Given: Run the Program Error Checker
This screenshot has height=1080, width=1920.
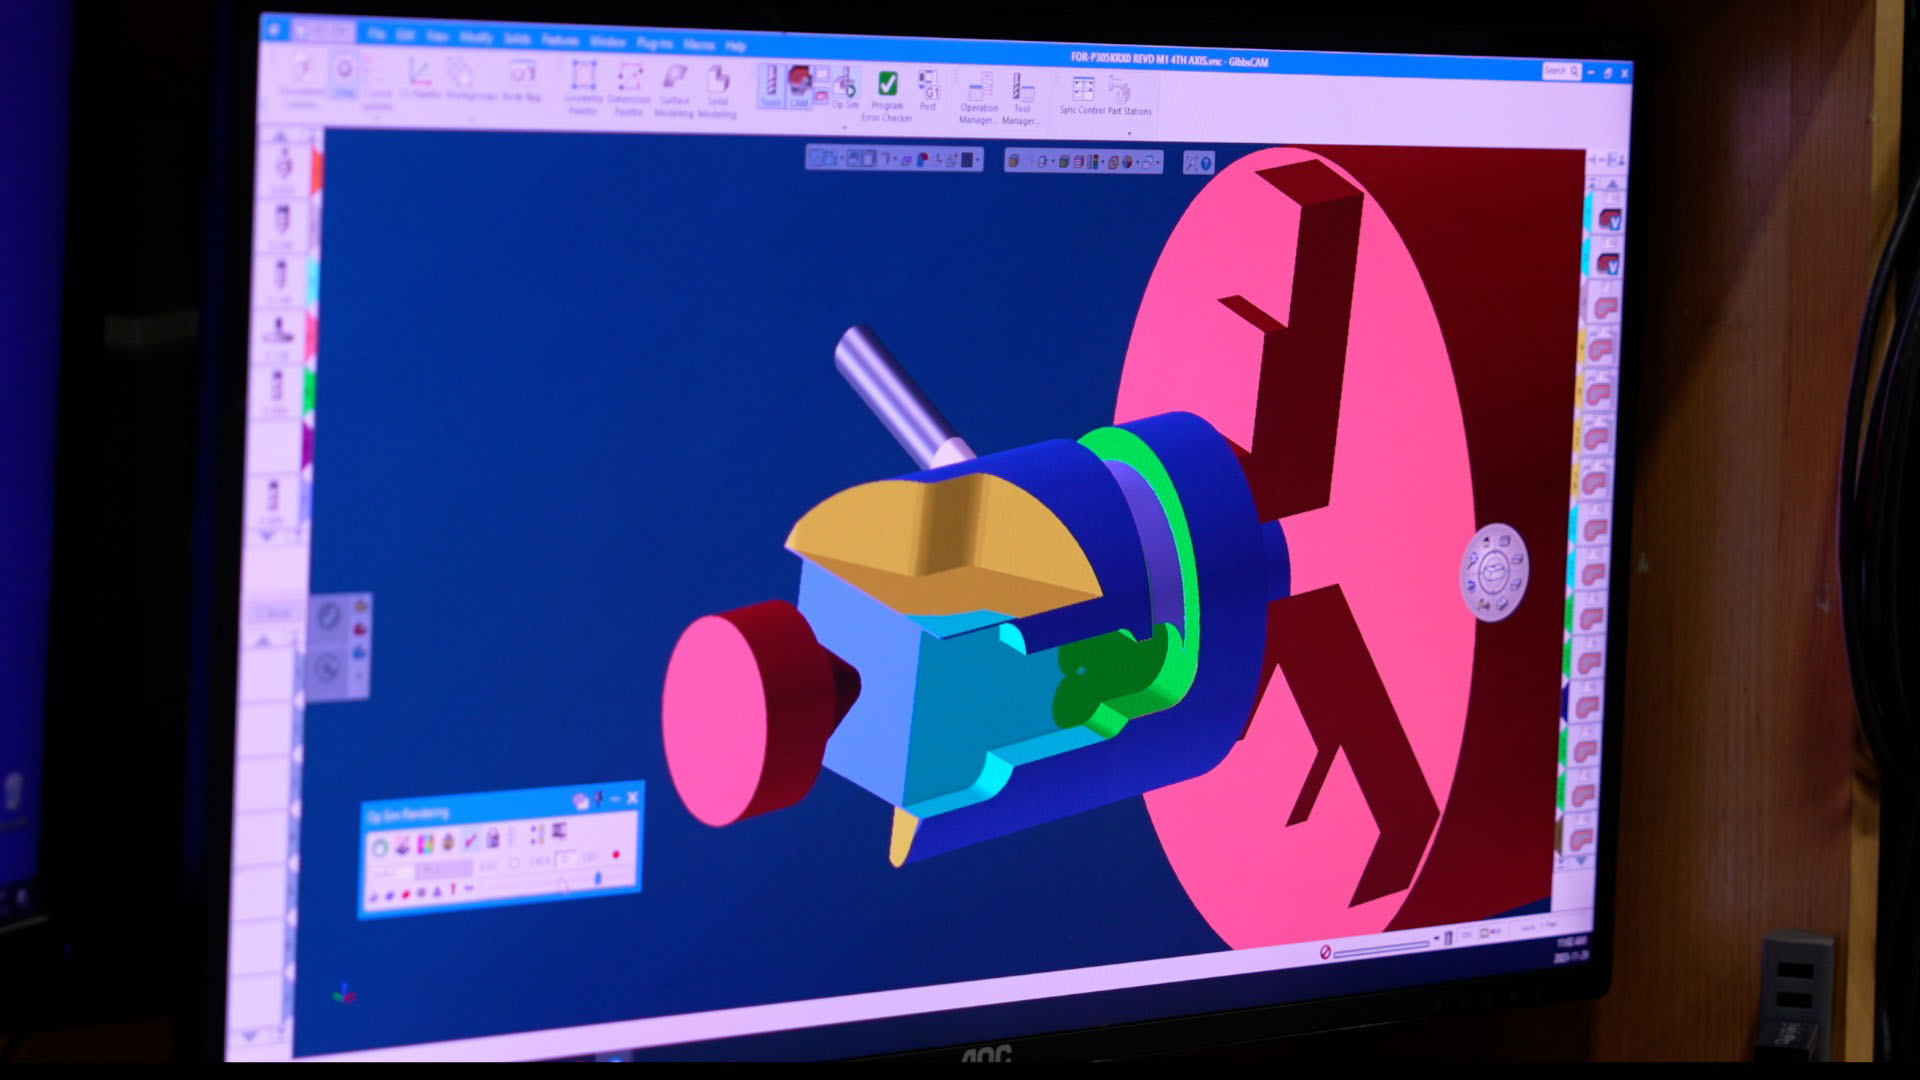Looking at the screenshot, I should point(887,96).
